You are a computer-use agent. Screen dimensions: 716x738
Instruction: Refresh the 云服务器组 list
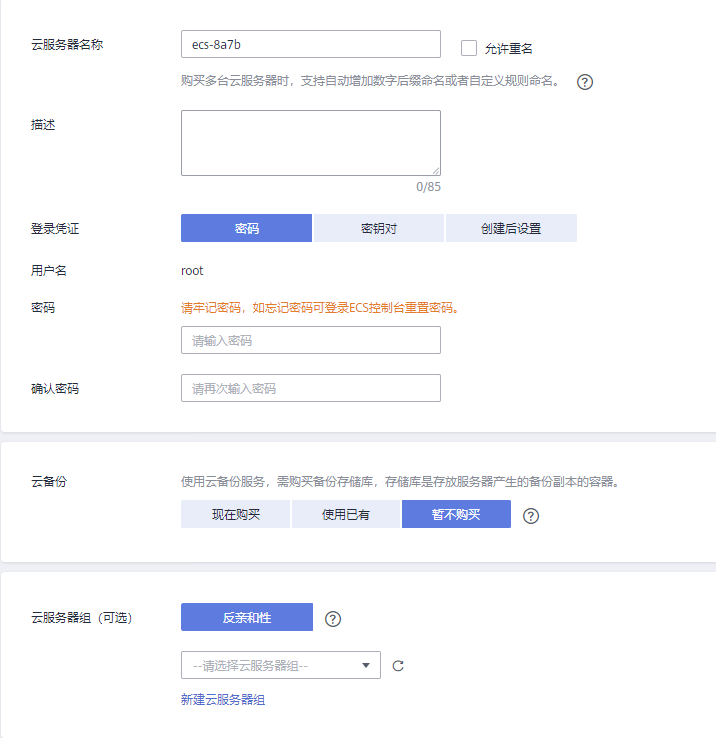click(398, 666)
